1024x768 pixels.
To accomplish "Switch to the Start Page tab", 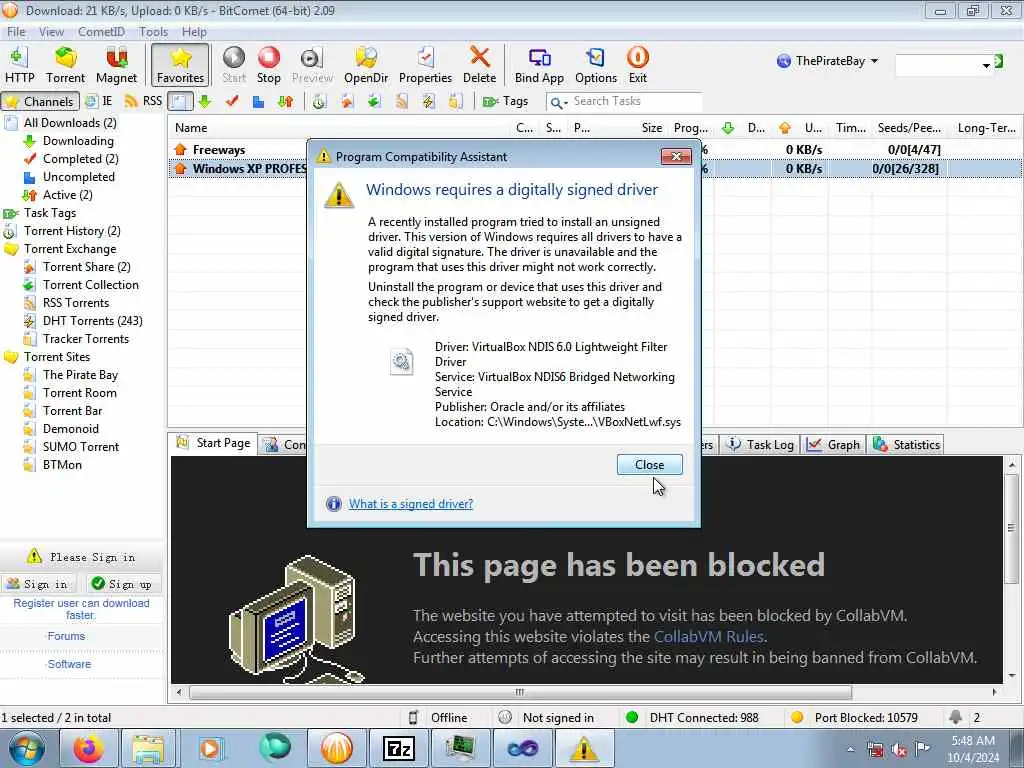I will click(x=213, y=443).
